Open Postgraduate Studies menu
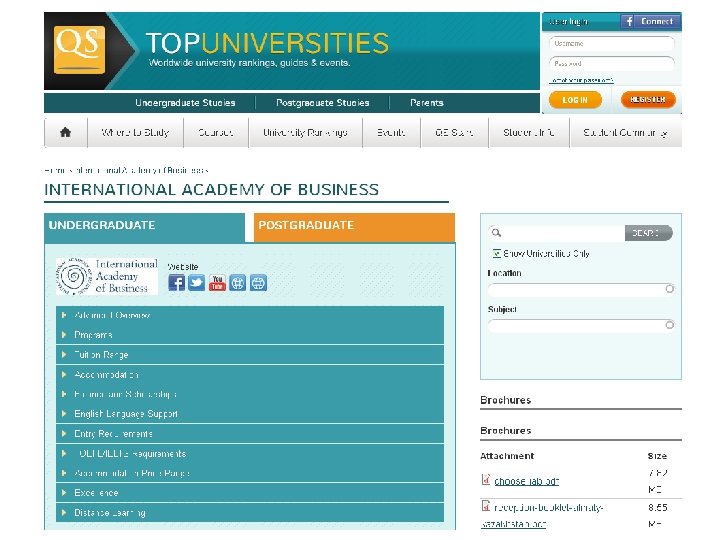 322,102
